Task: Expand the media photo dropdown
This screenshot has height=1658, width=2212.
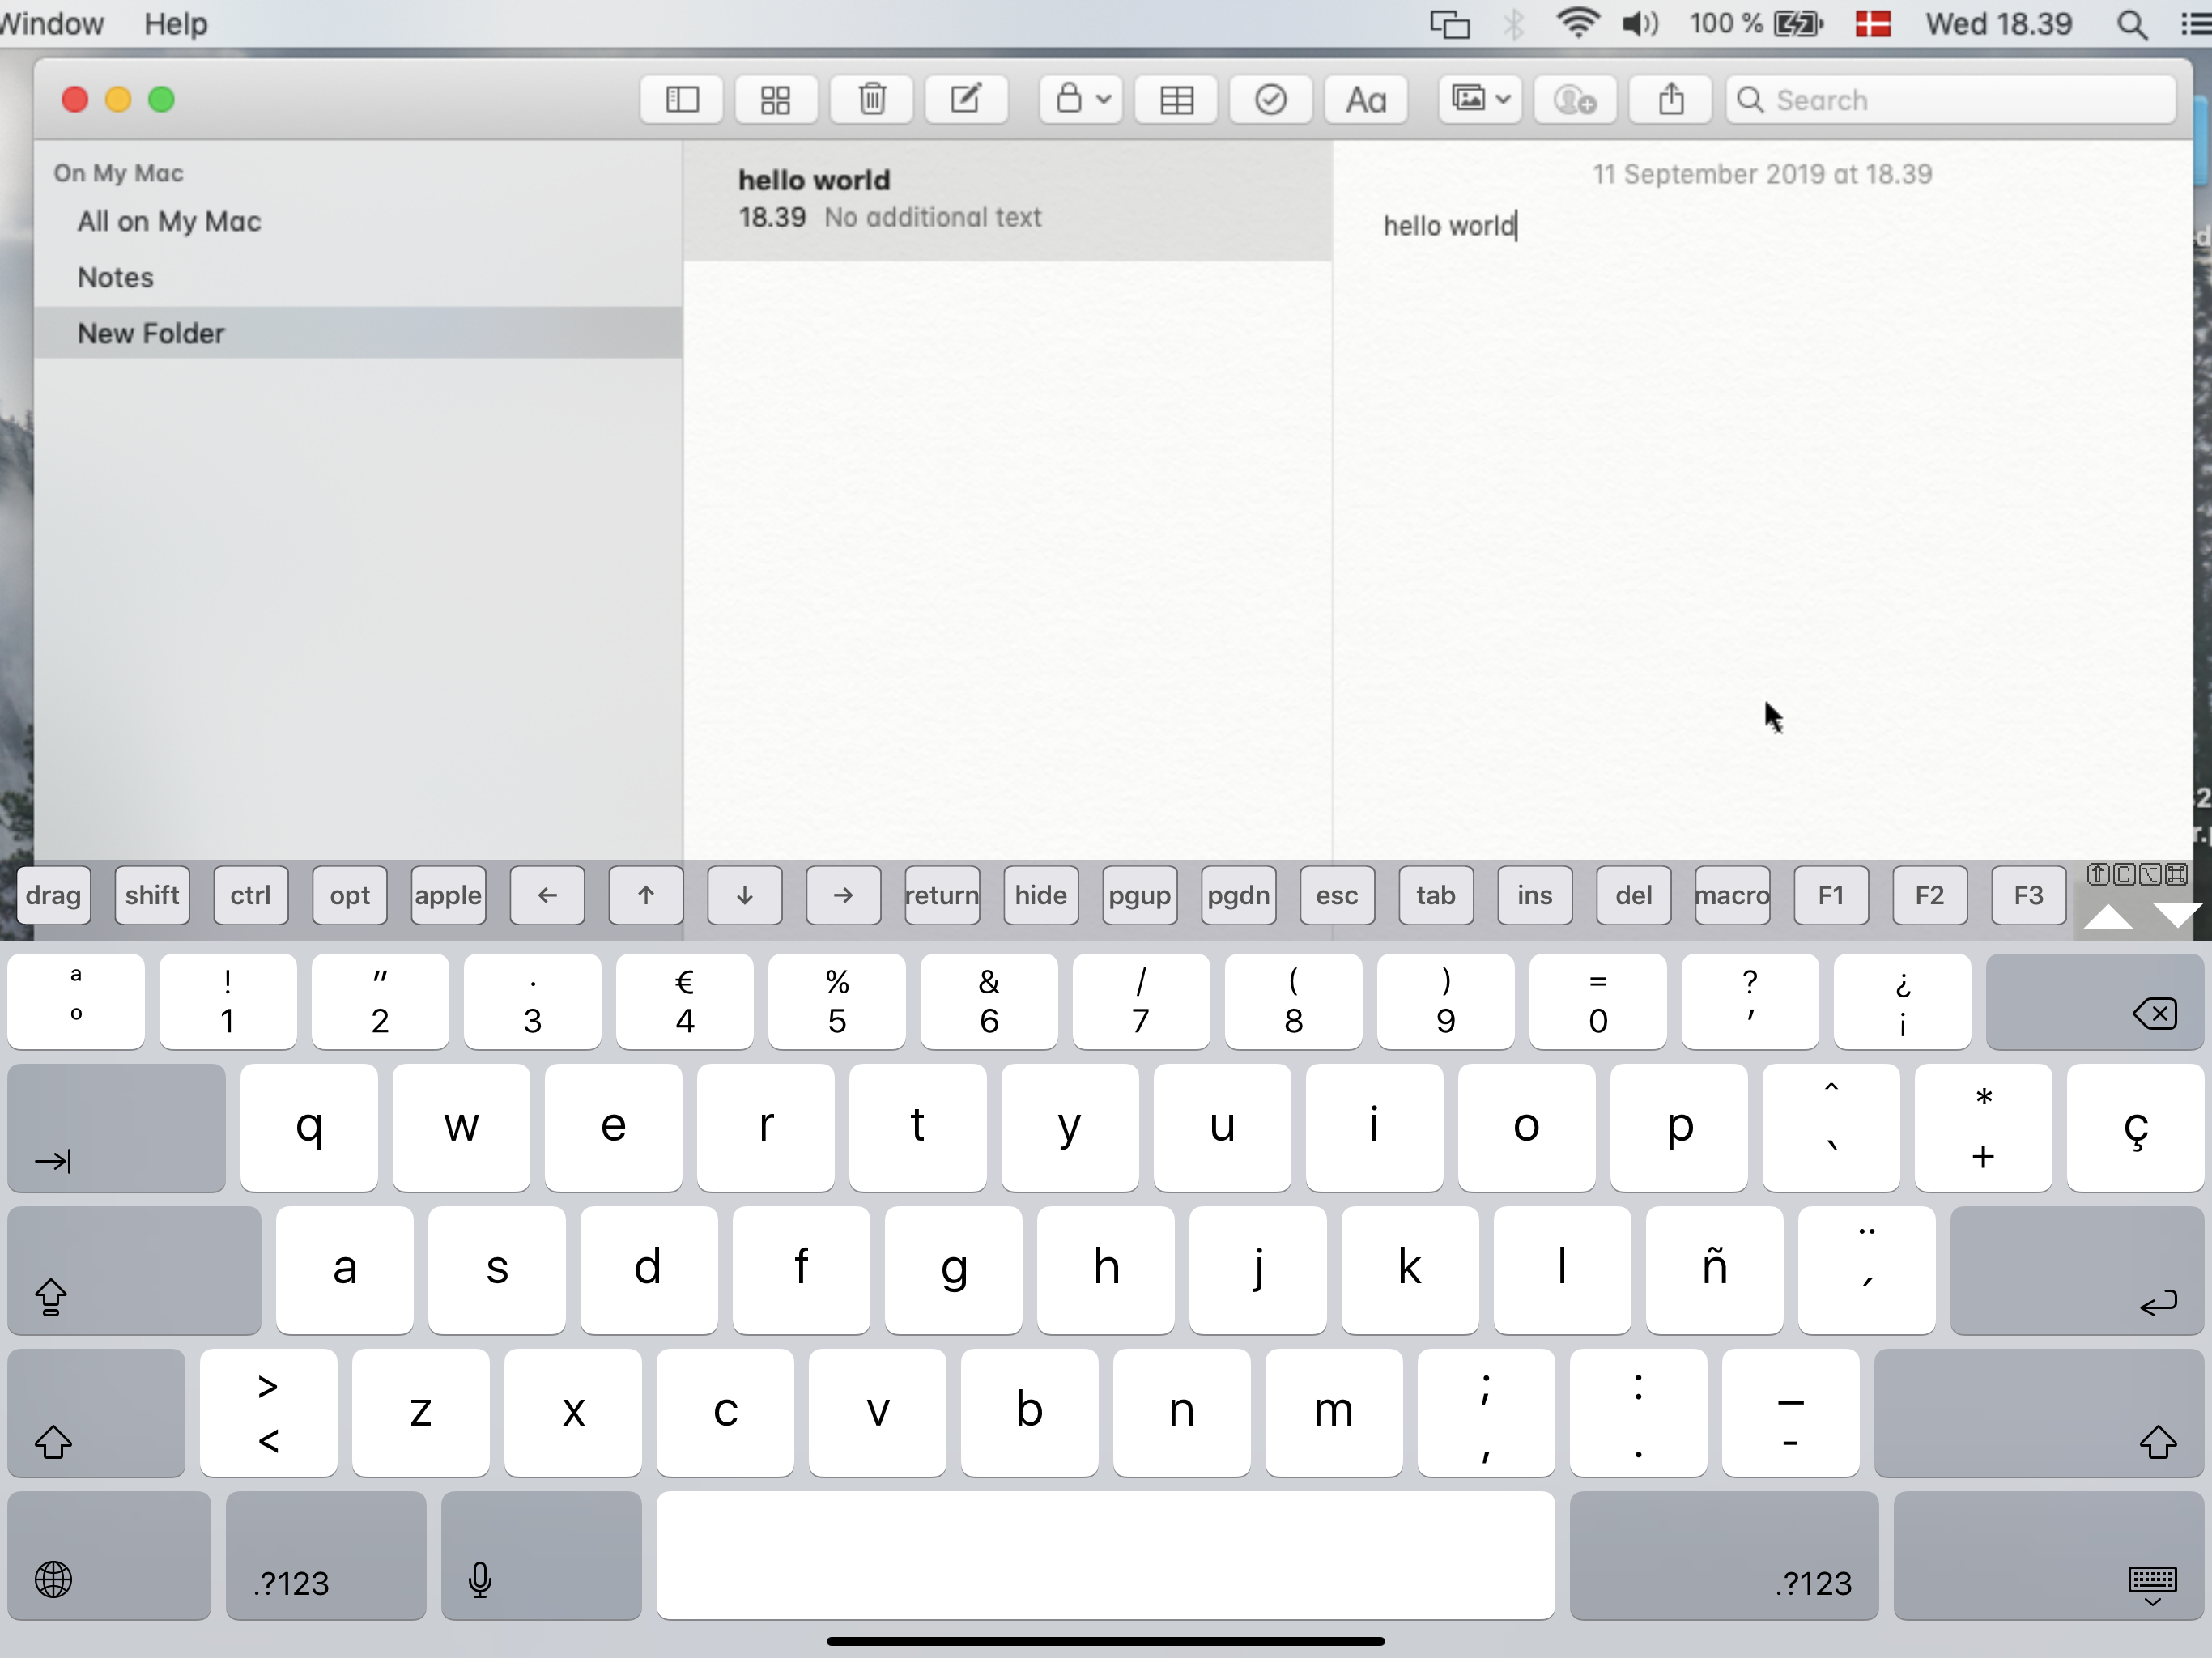Action: pyautogui.click(x=1481, y=100)
